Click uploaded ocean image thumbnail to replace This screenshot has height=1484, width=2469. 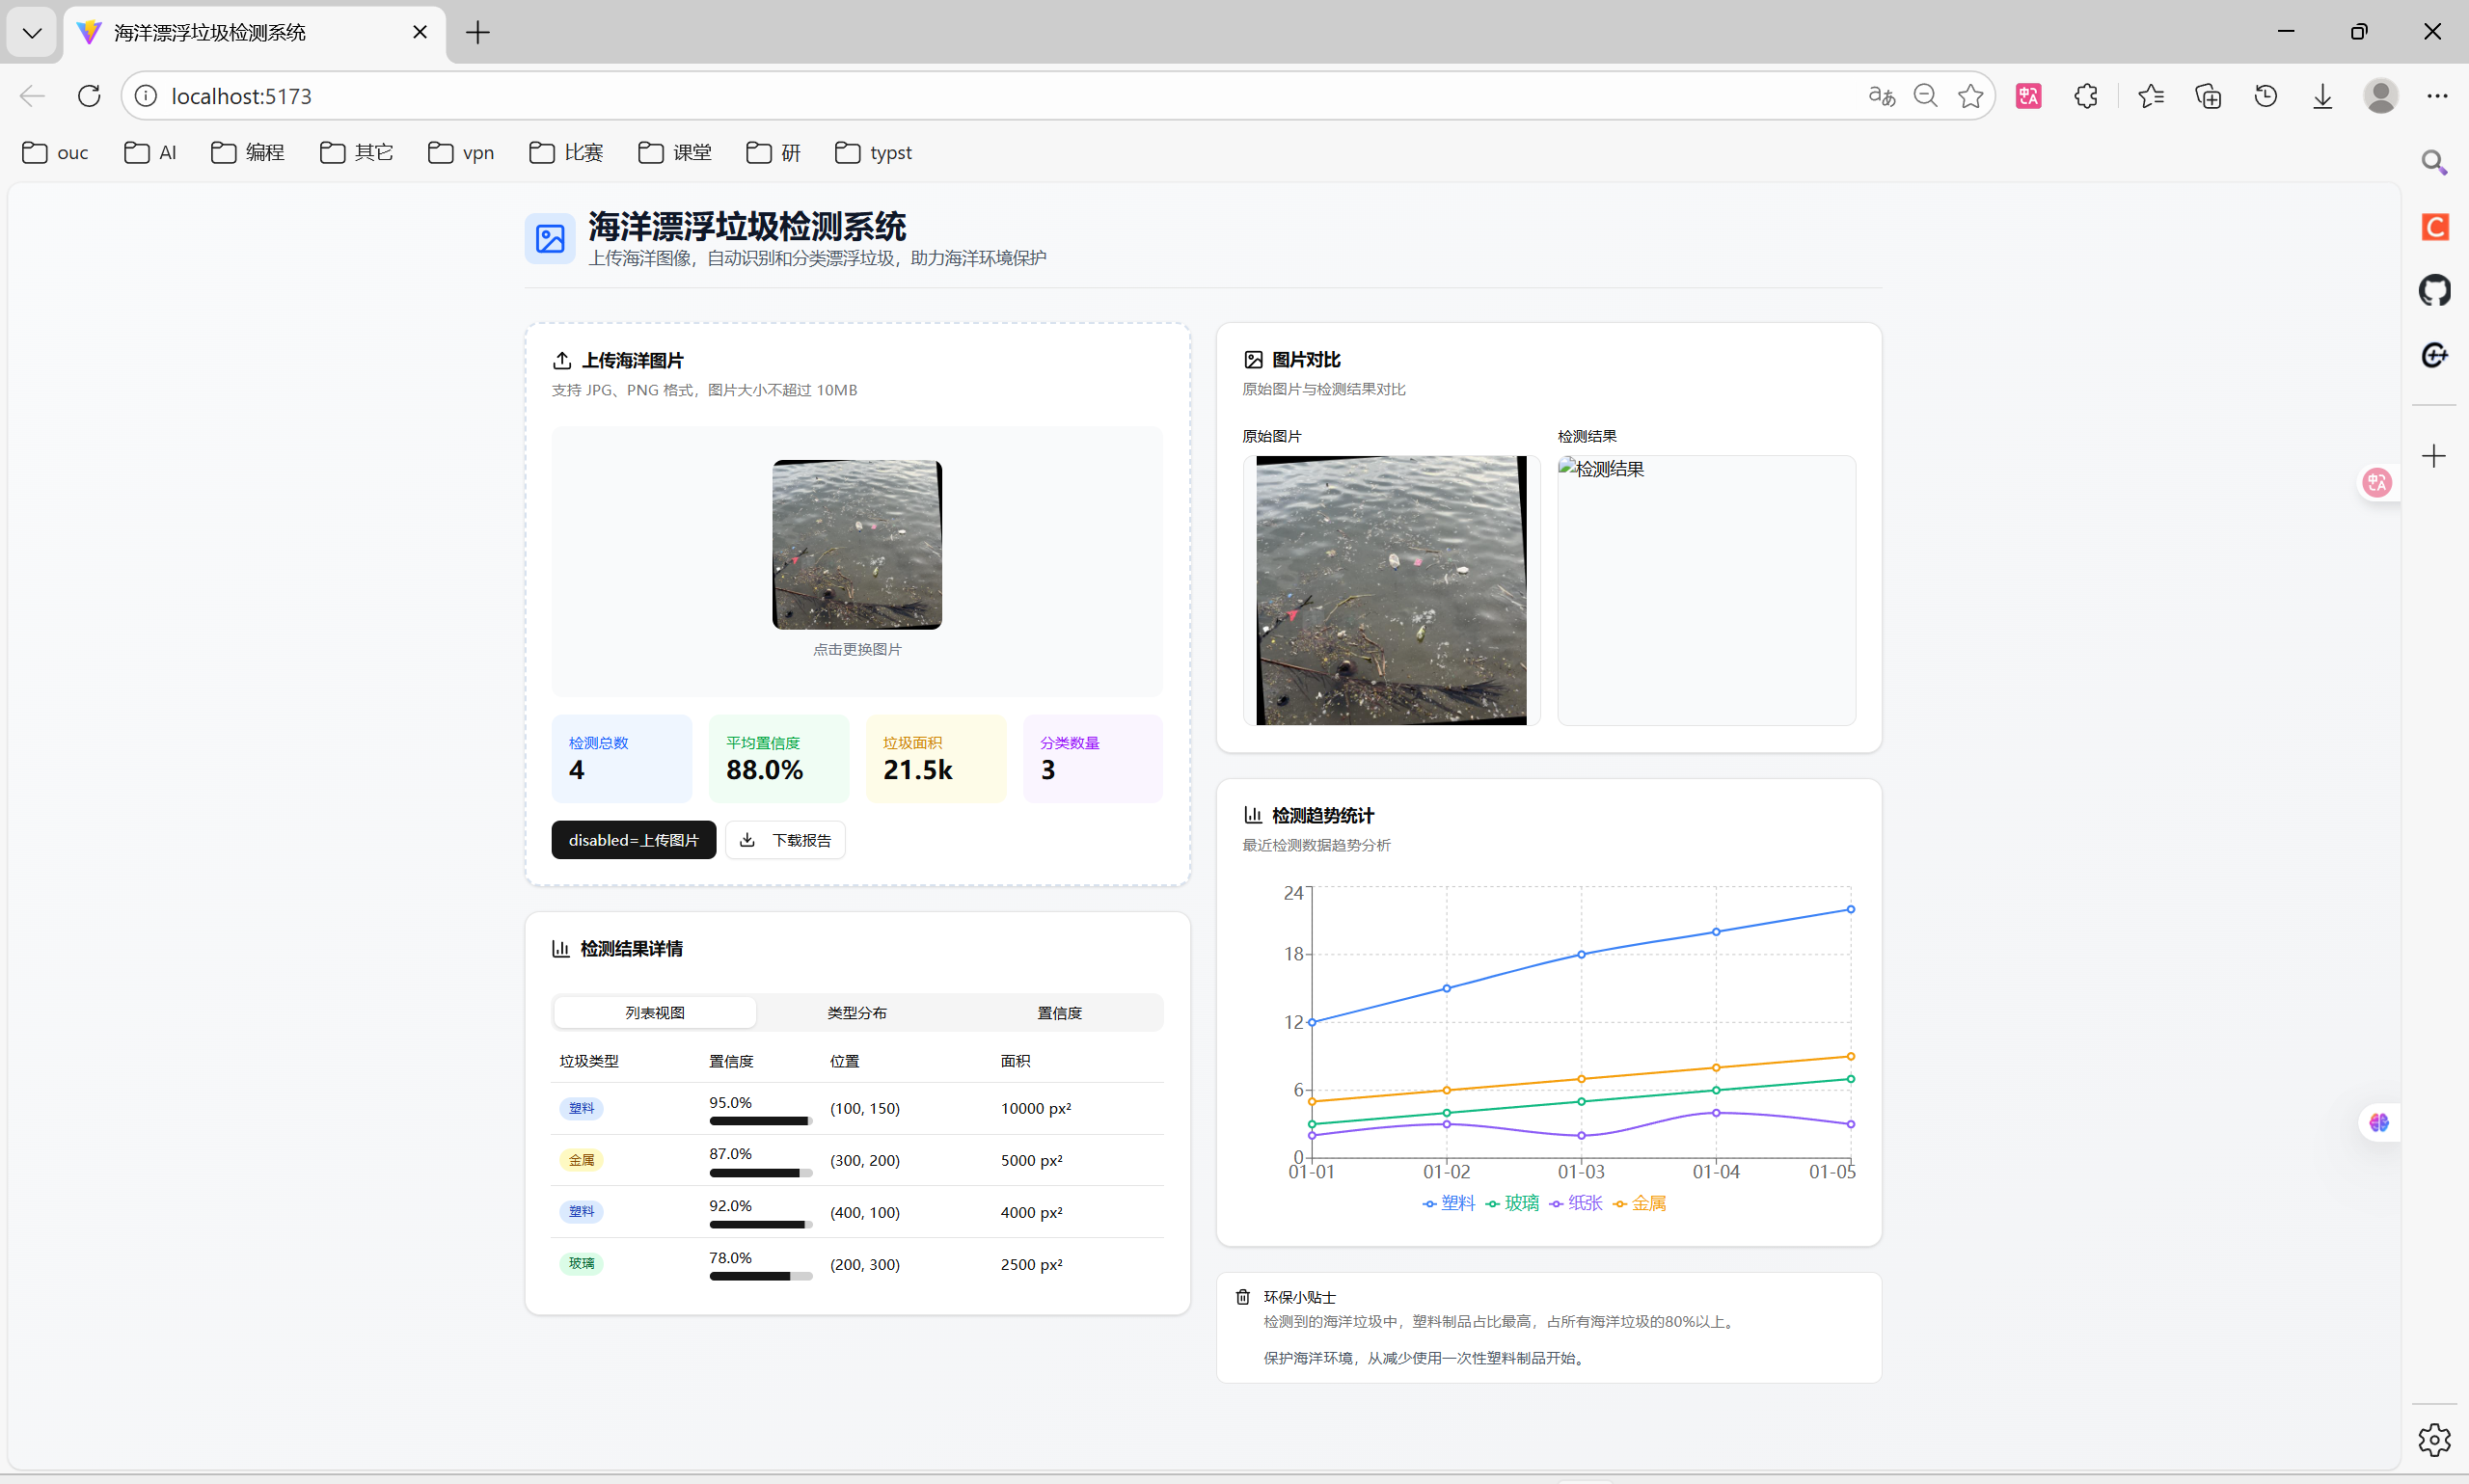[x=856, y=545]
